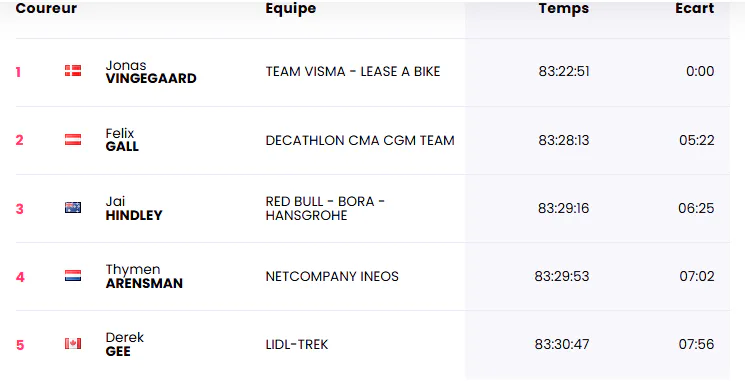Click the Equipe column header
The height and width of the screenshot is (381, 745).
290,9
